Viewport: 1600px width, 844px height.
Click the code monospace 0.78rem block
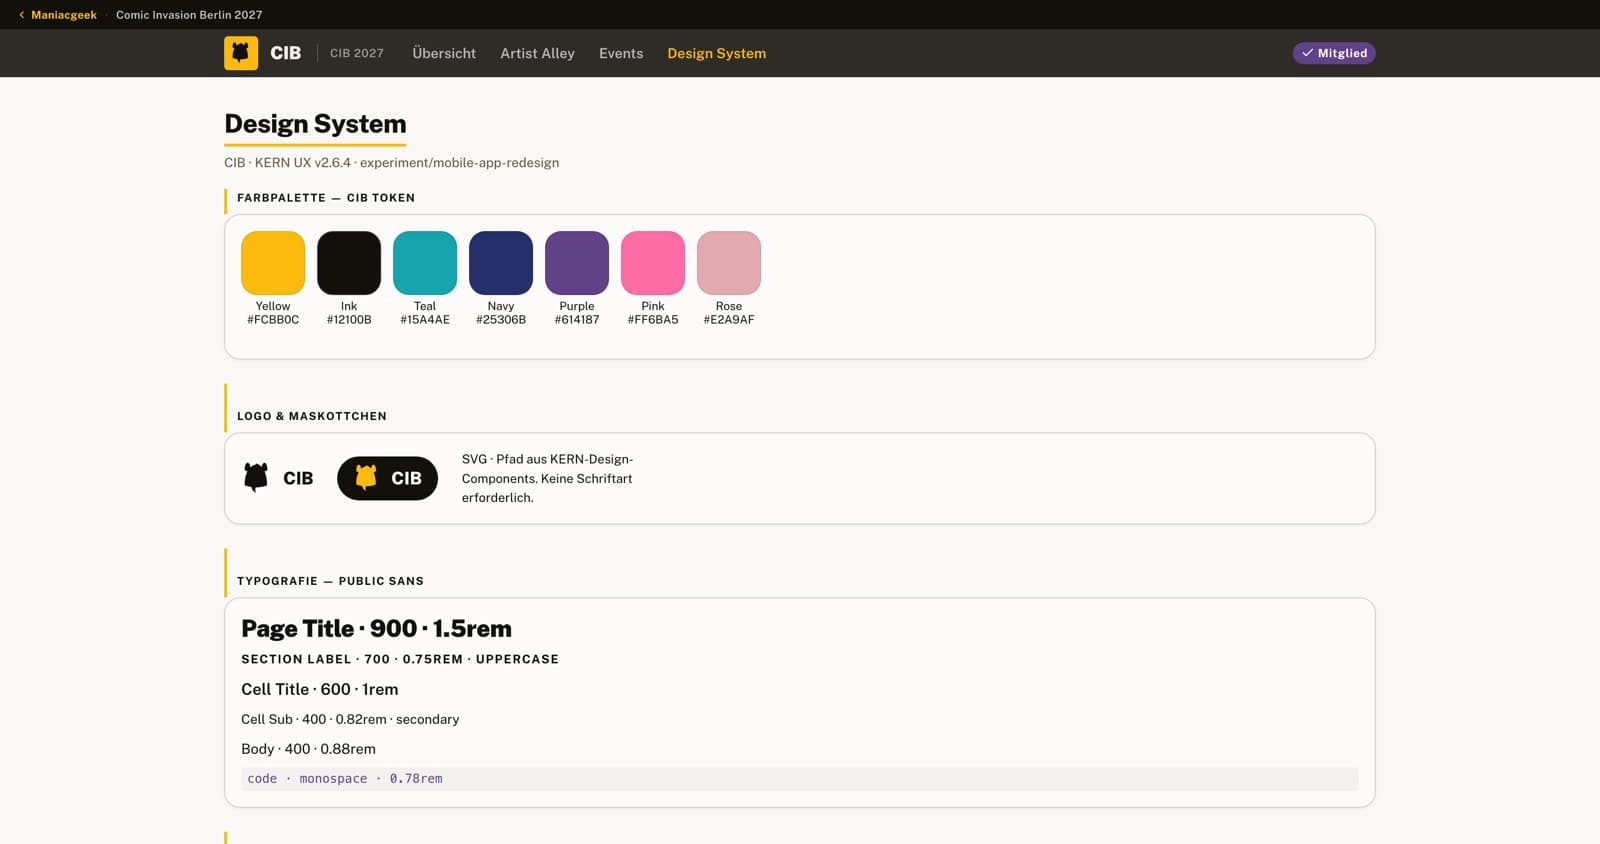coord(799,779)
